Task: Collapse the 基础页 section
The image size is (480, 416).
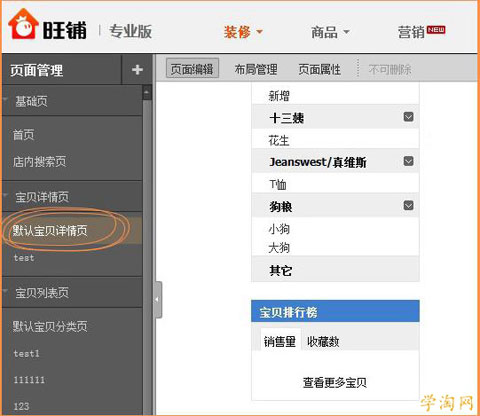Action: (5, 99)
